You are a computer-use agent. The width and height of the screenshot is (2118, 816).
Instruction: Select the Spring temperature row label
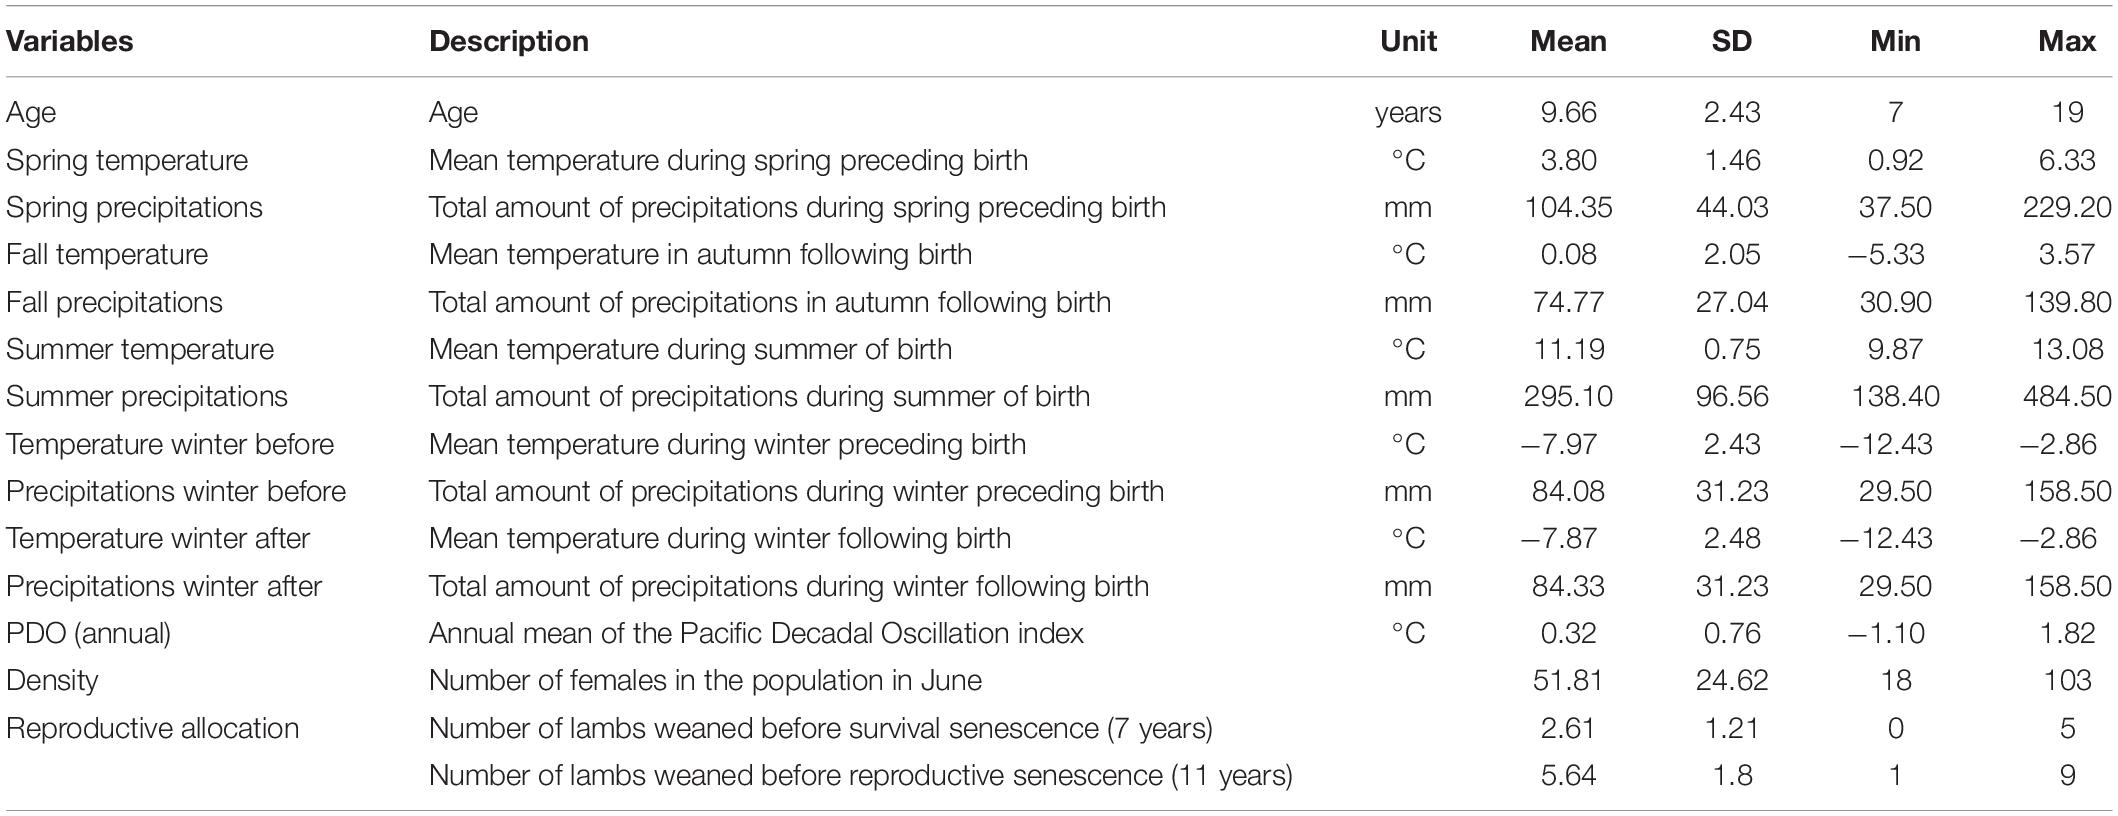click(127, 160)
